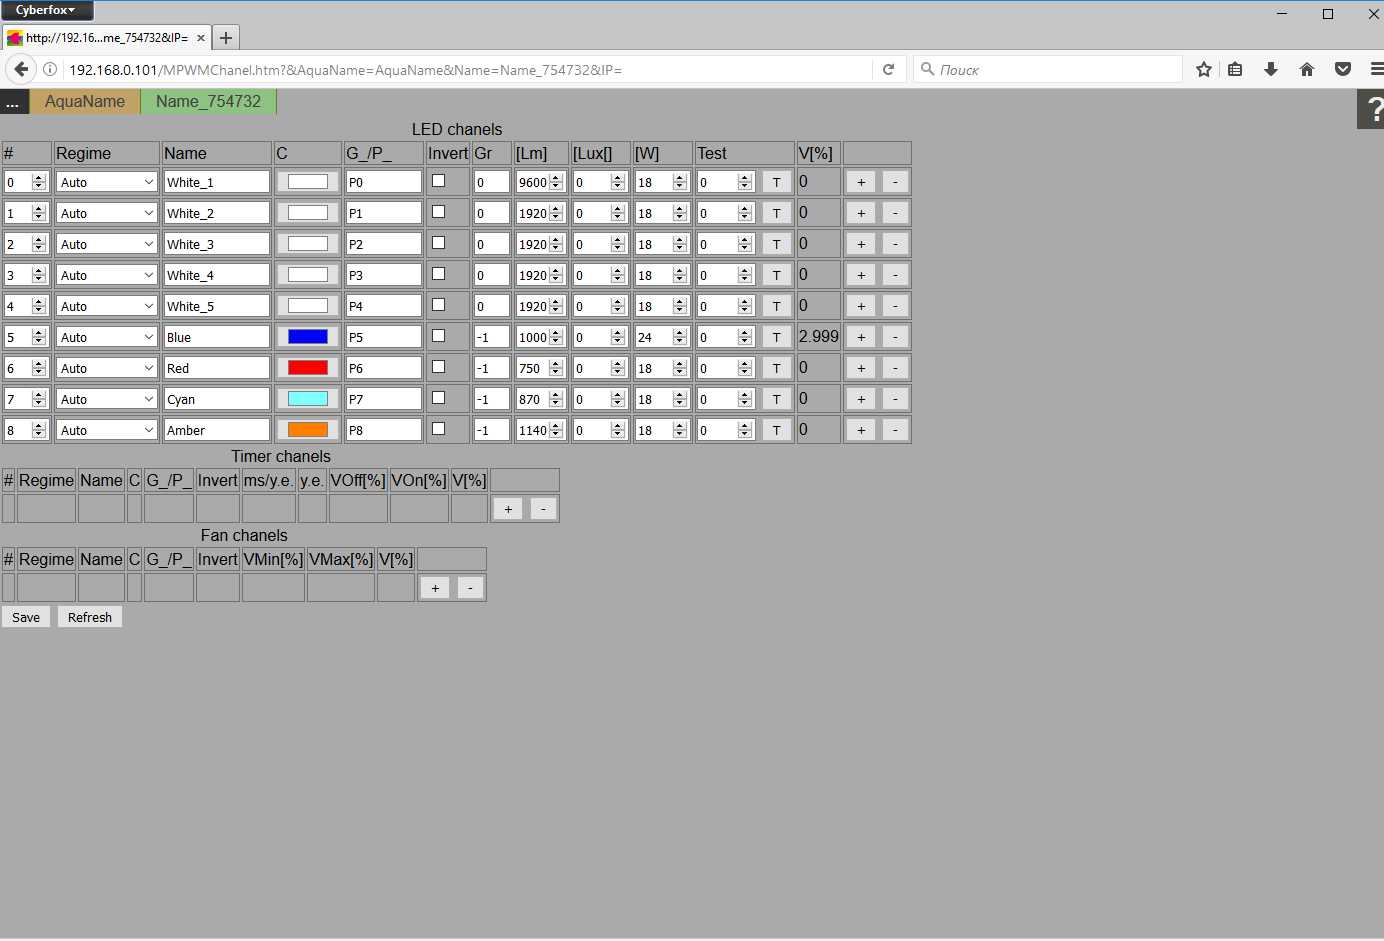The width and height of the screenshot is (1384, 941).
Task: Click the Name field containing White_3
Action: [x=216, y=244]
